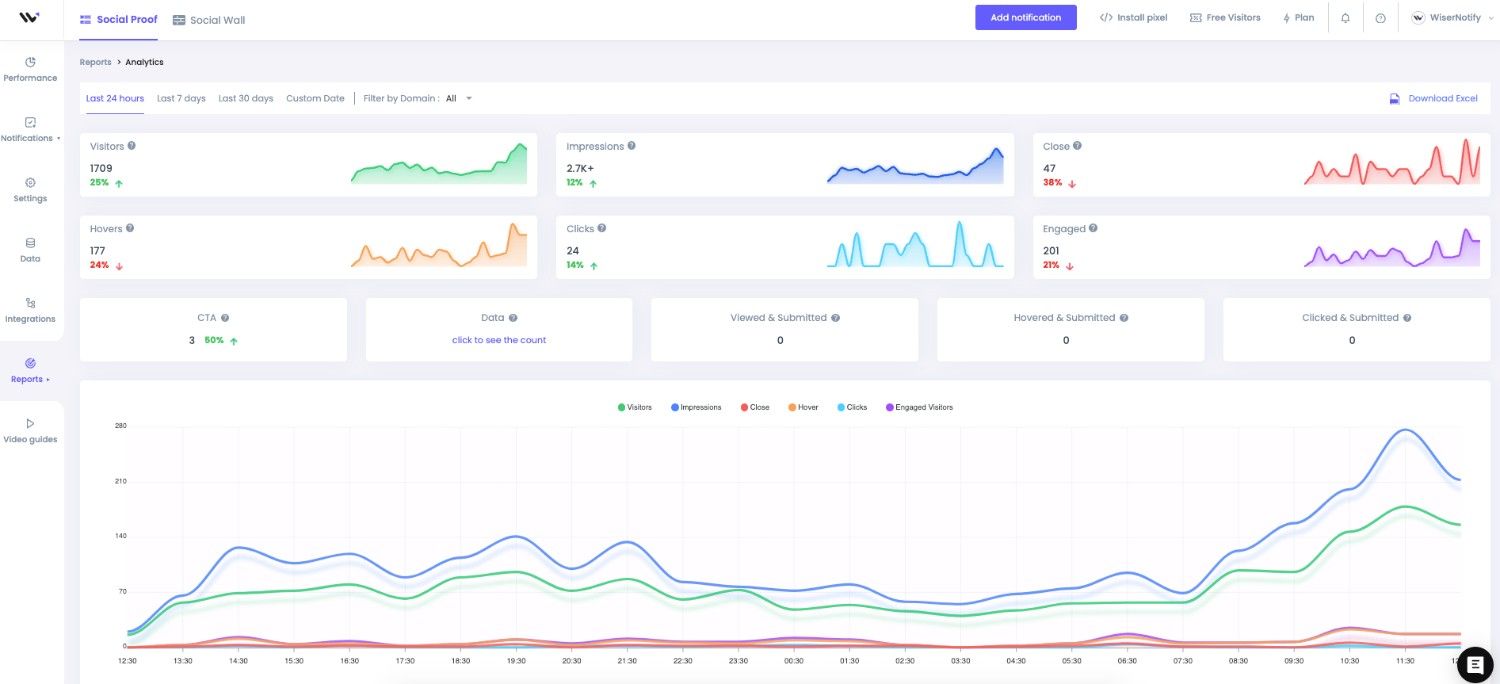Click 'click to see the count' link
The height and width of the screenshot is (684, 1500).
point(499,340)
